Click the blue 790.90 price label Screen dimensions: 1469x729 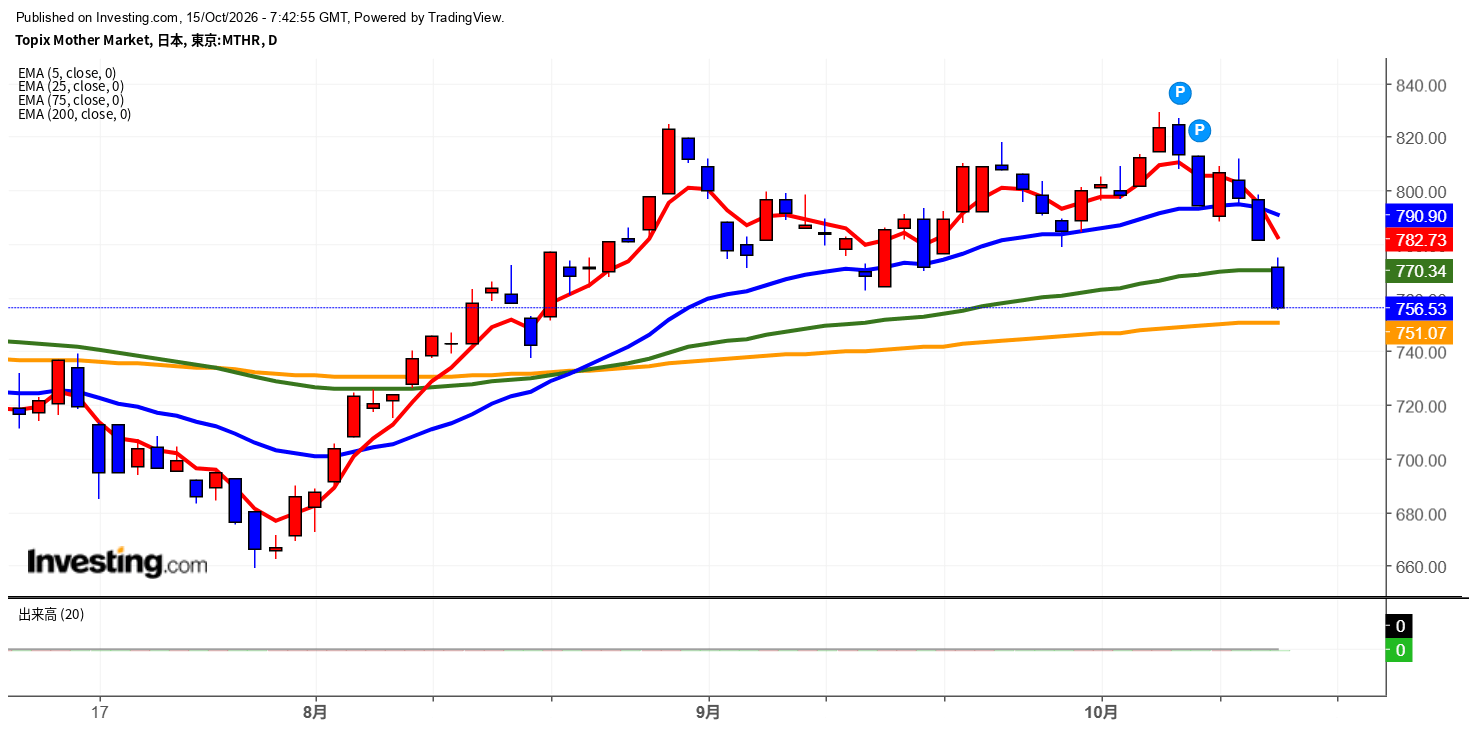coord(1418,216)
